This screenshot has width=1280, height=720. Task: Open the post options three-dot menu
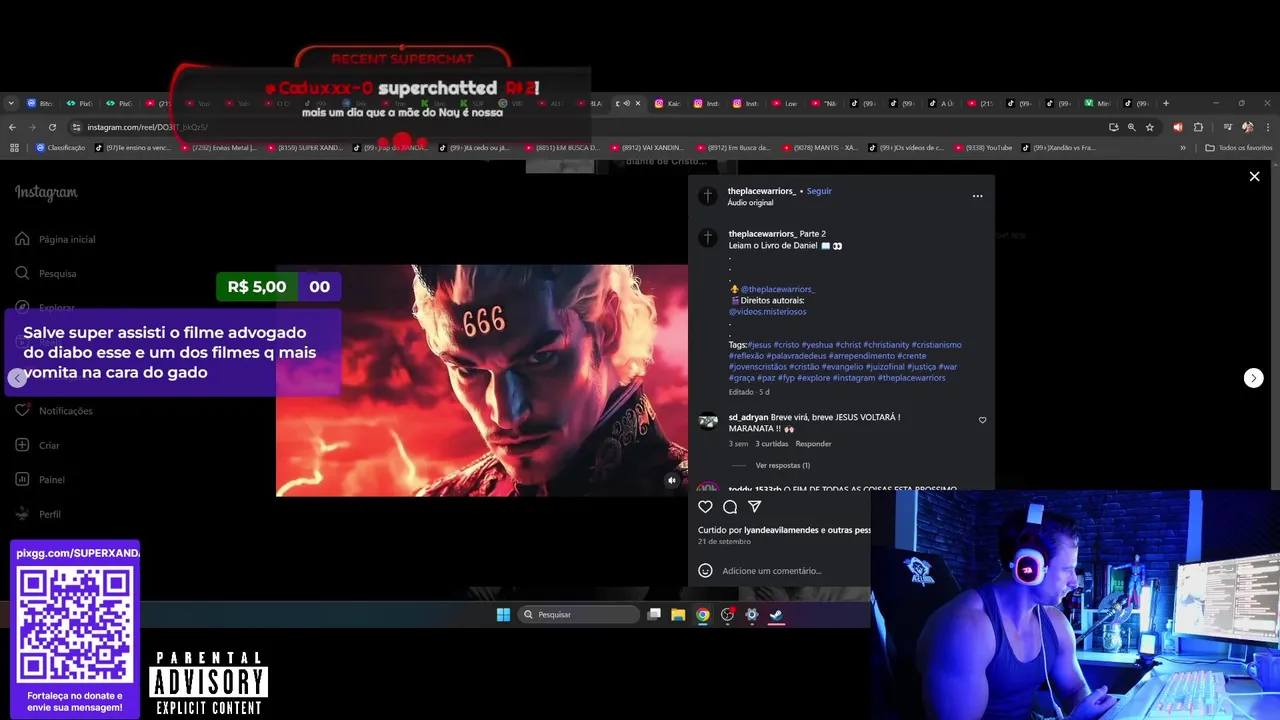pos(977,196)
